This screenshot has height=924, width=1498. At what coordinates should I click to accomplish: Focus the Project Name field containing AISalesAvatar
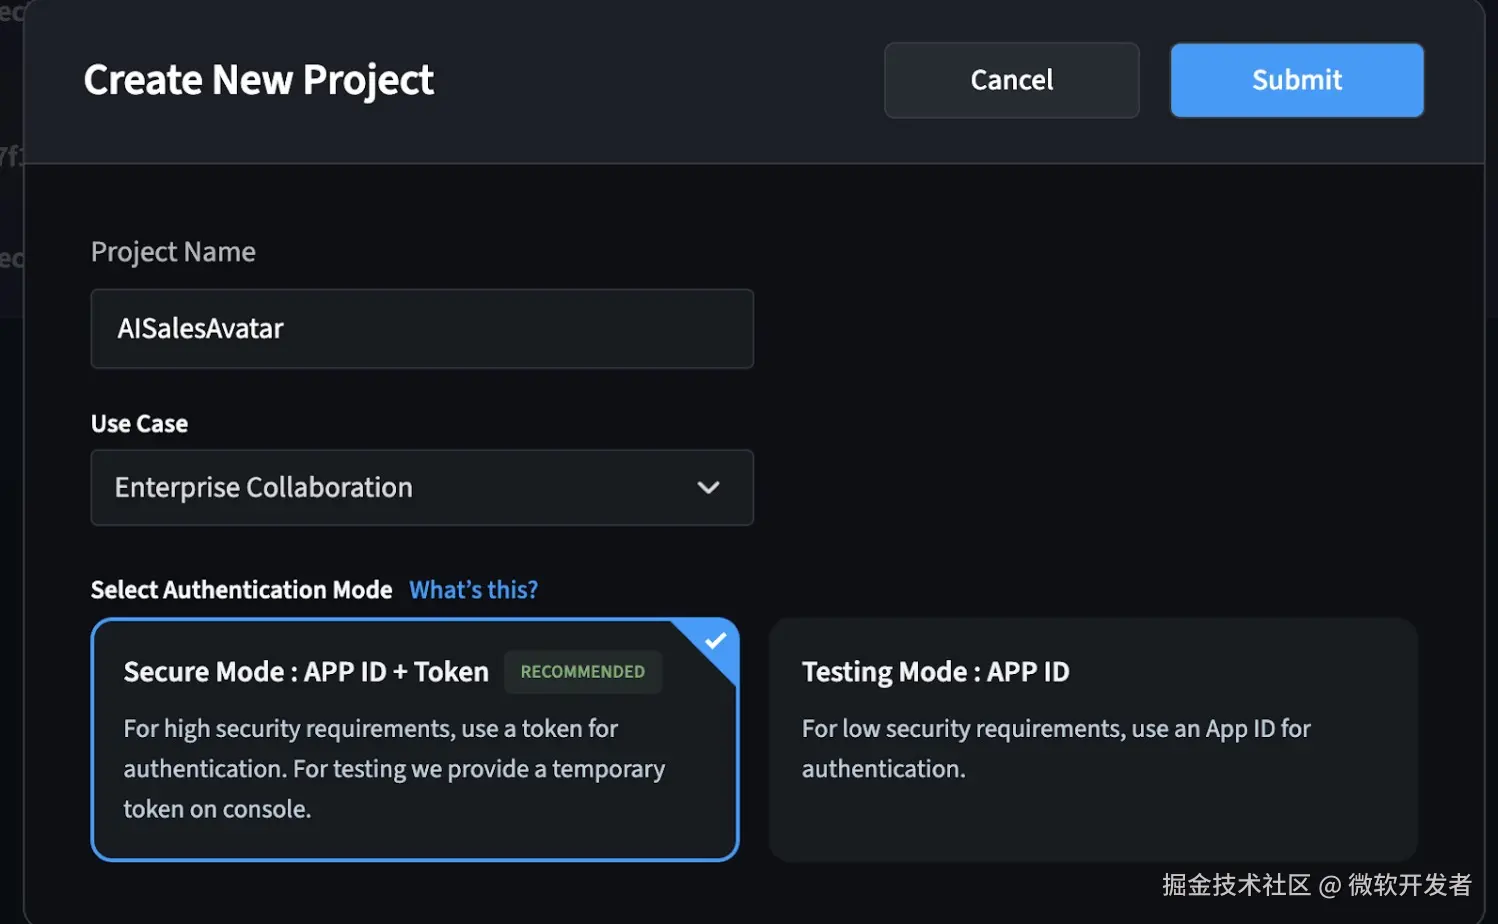coord(421,329)
